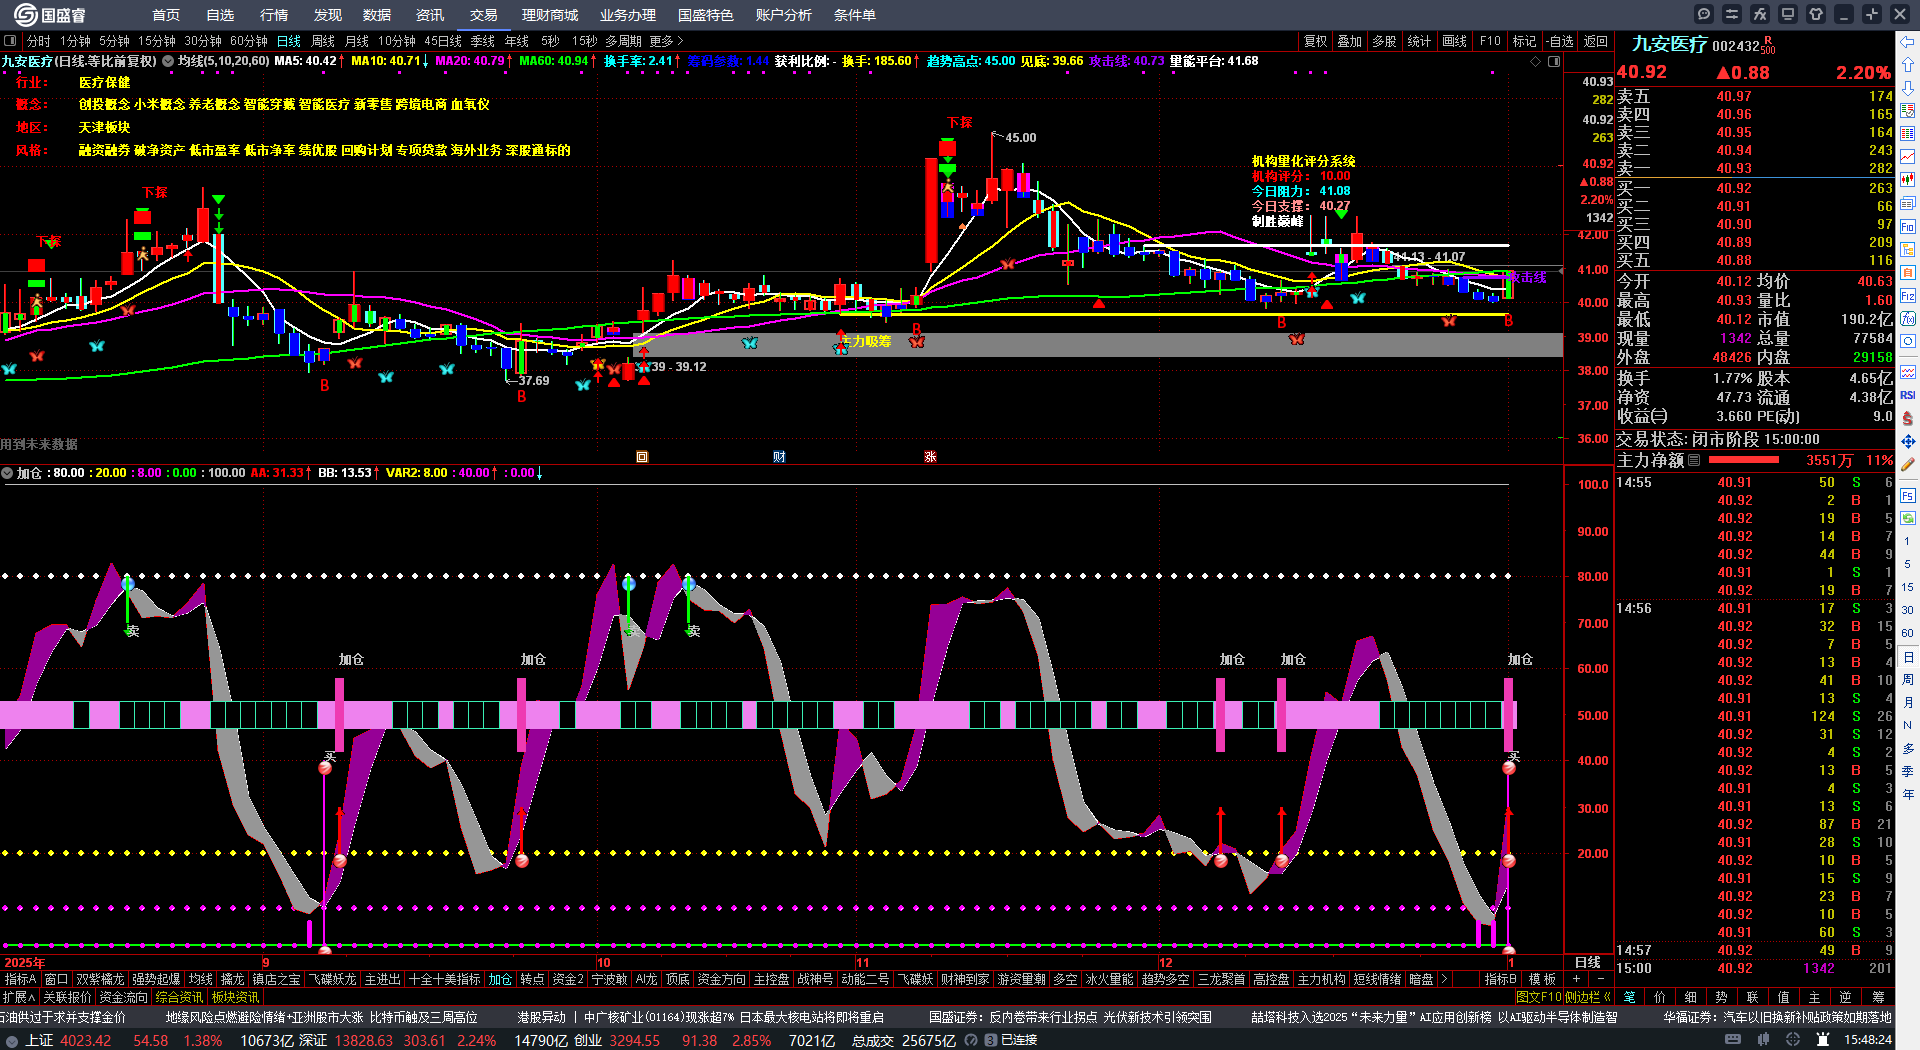Click the pencil drawing icon in right sidebar
Image resolution: width=1920 pixels, height=1050 pixels.
[x=1908, y=464]
